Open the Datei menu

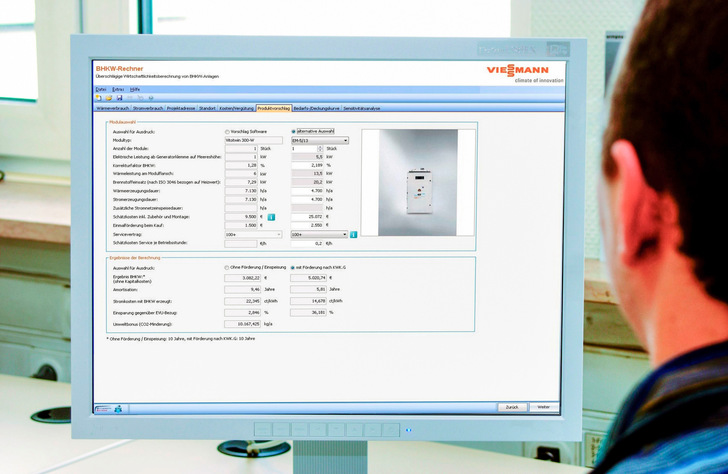100,89
